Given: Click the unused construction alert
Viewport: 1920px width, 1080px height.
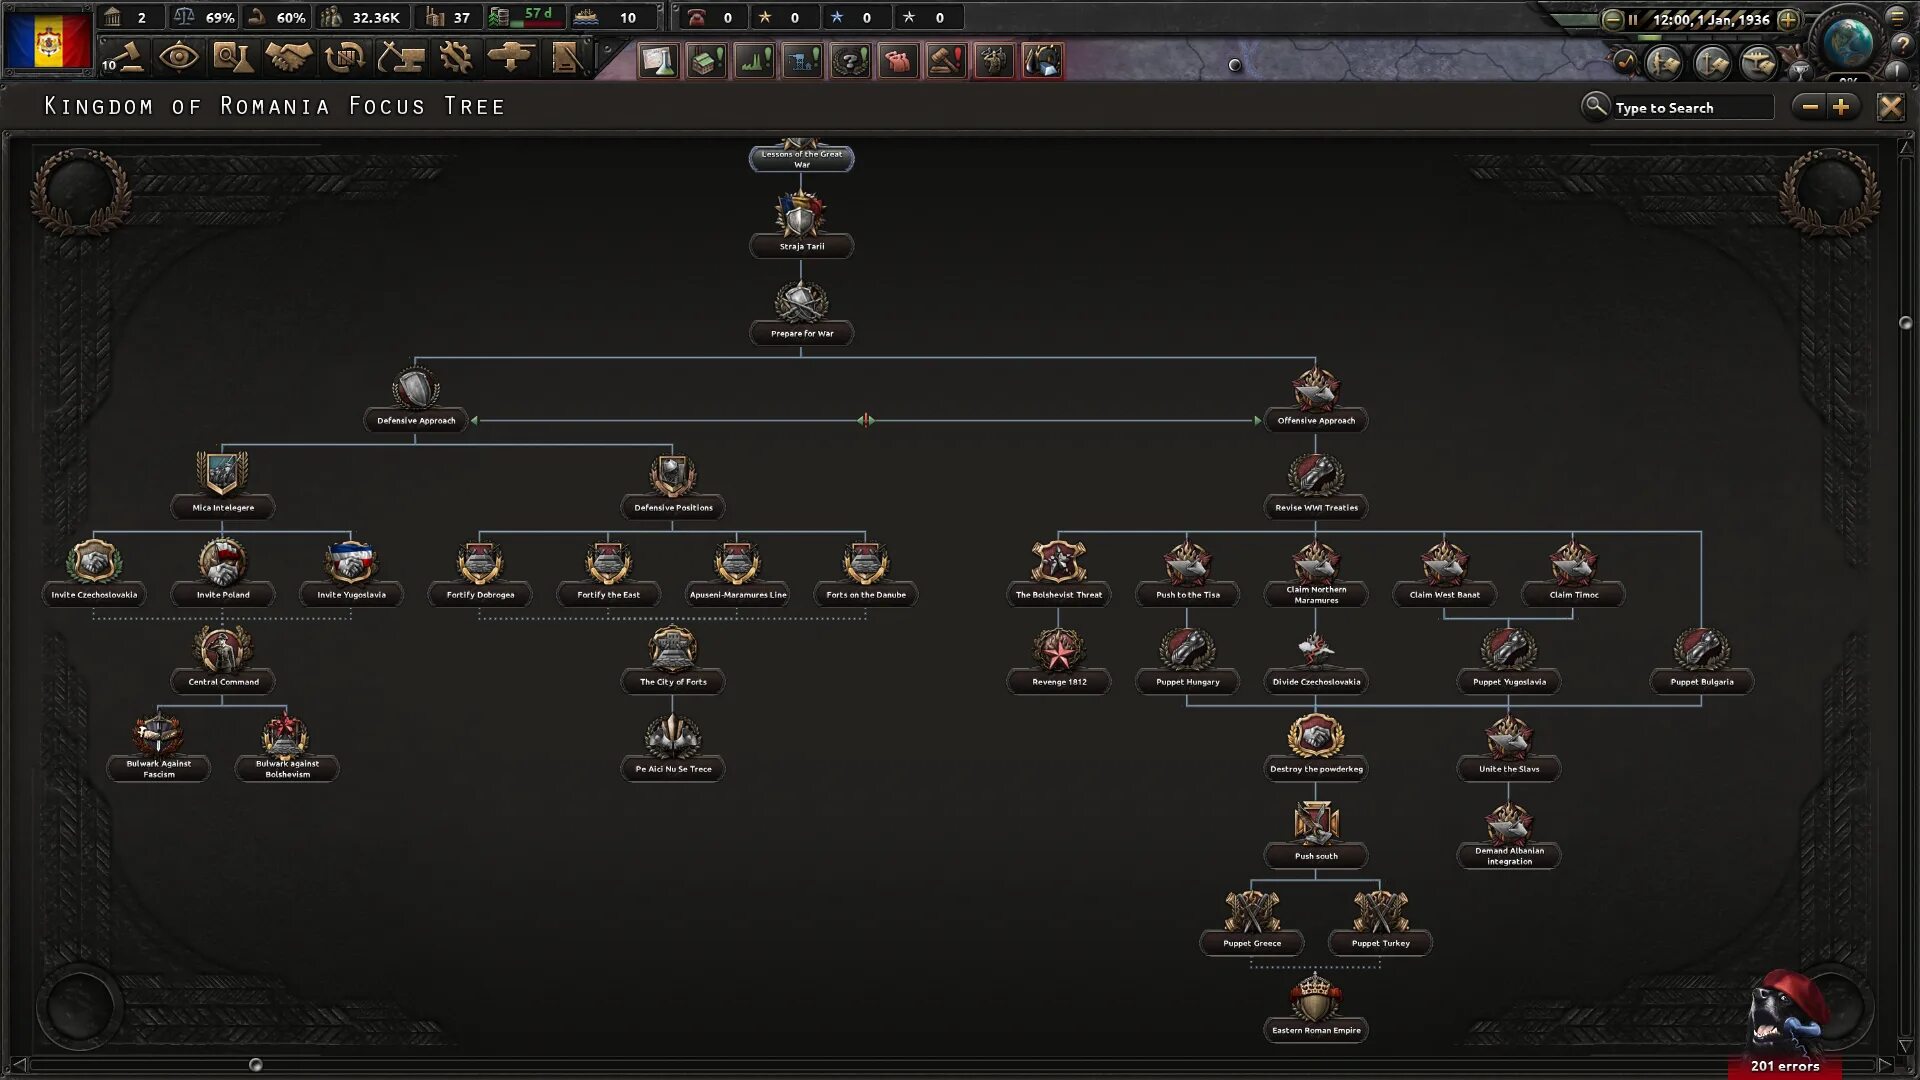Looking at the screenshot, I should (706, 60).
